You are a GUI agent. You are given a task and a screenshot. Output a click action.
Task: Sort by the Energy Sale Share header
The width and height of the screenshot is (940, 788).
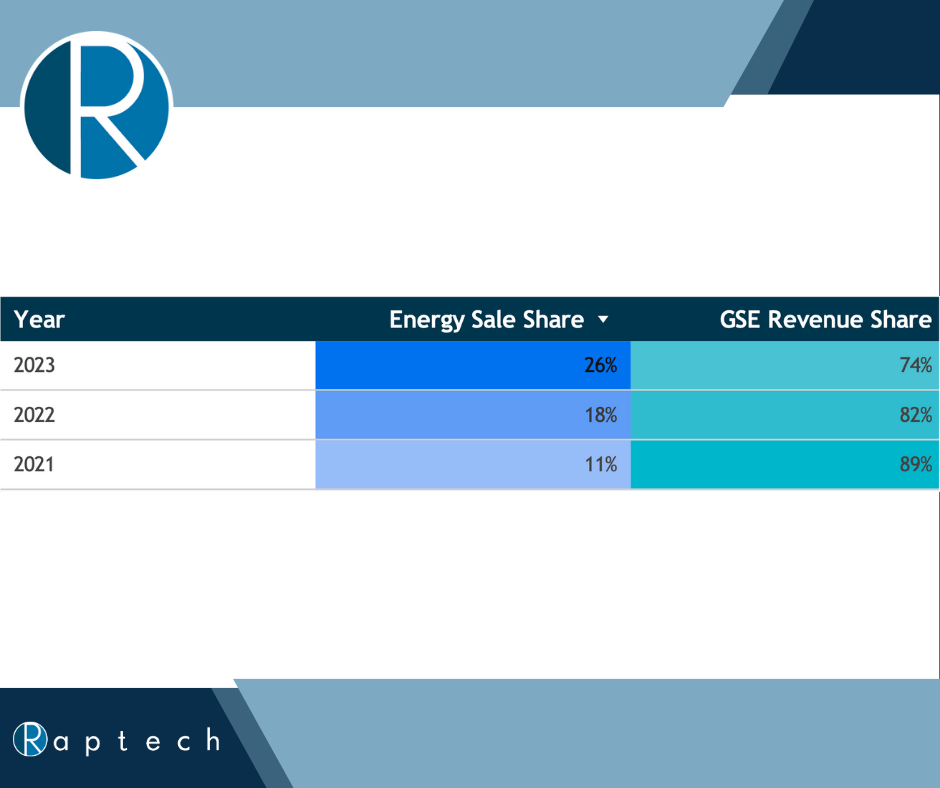486,320
